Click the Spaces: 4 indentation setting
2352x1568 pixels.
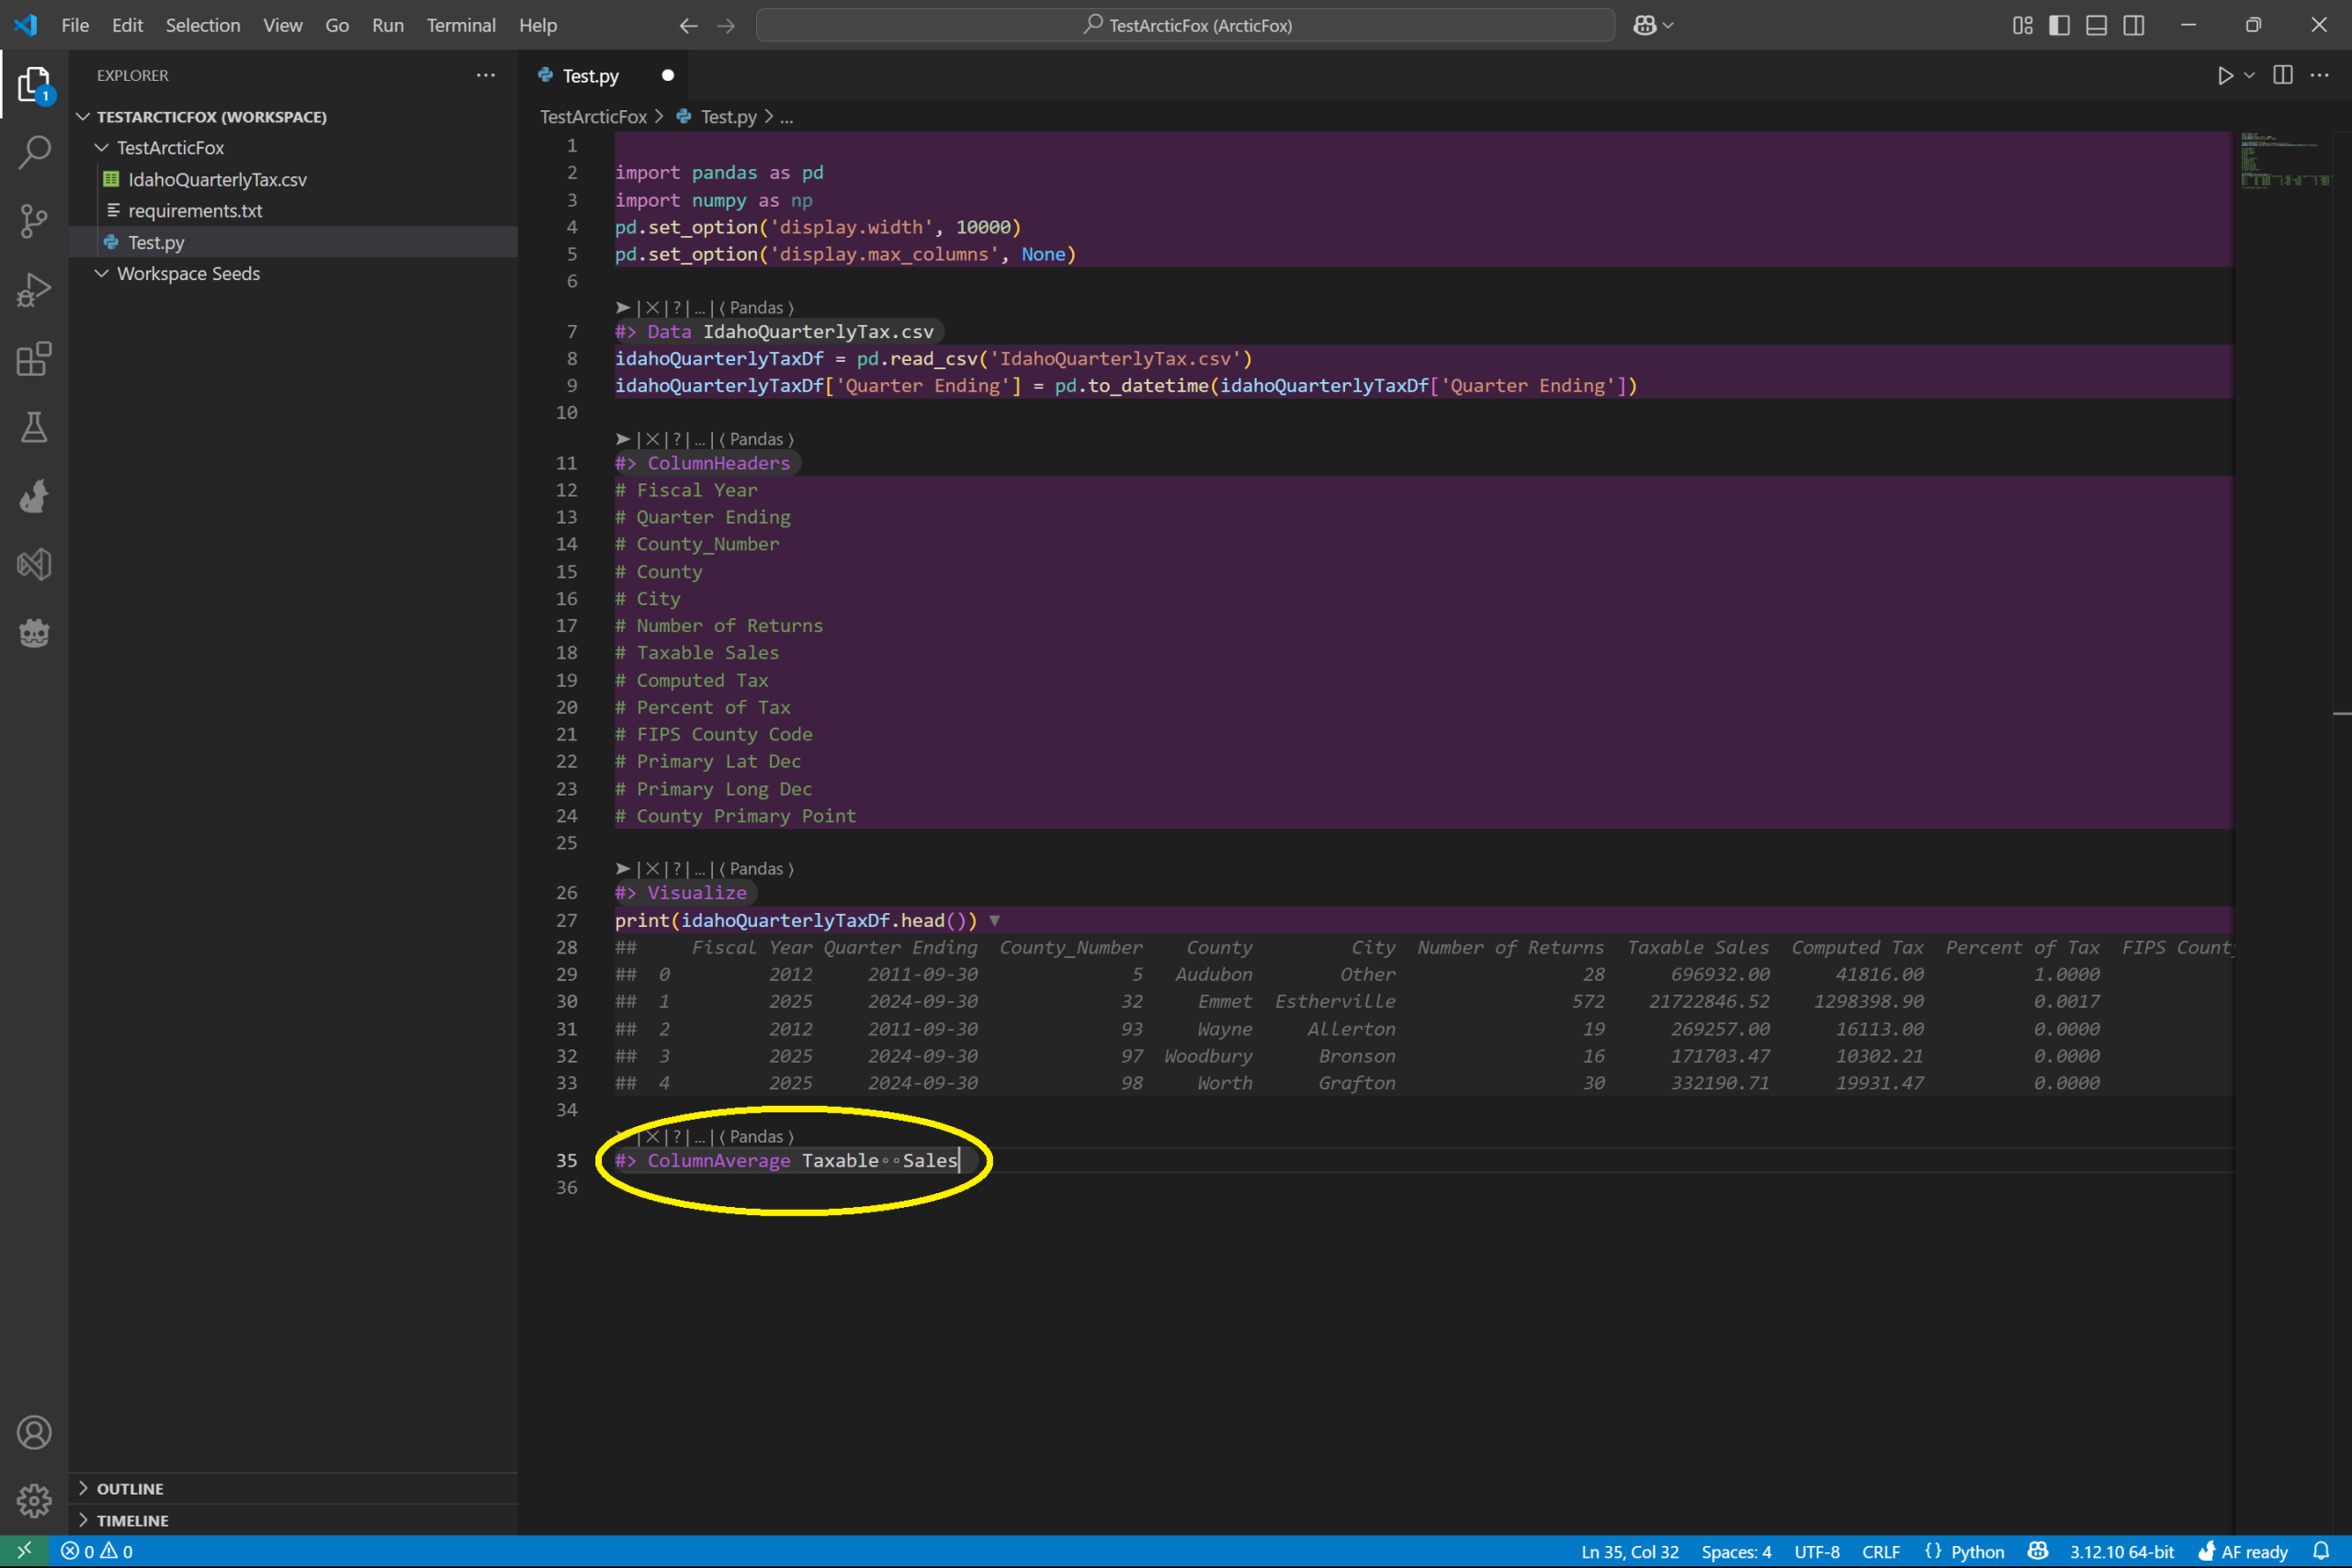1736,1551
